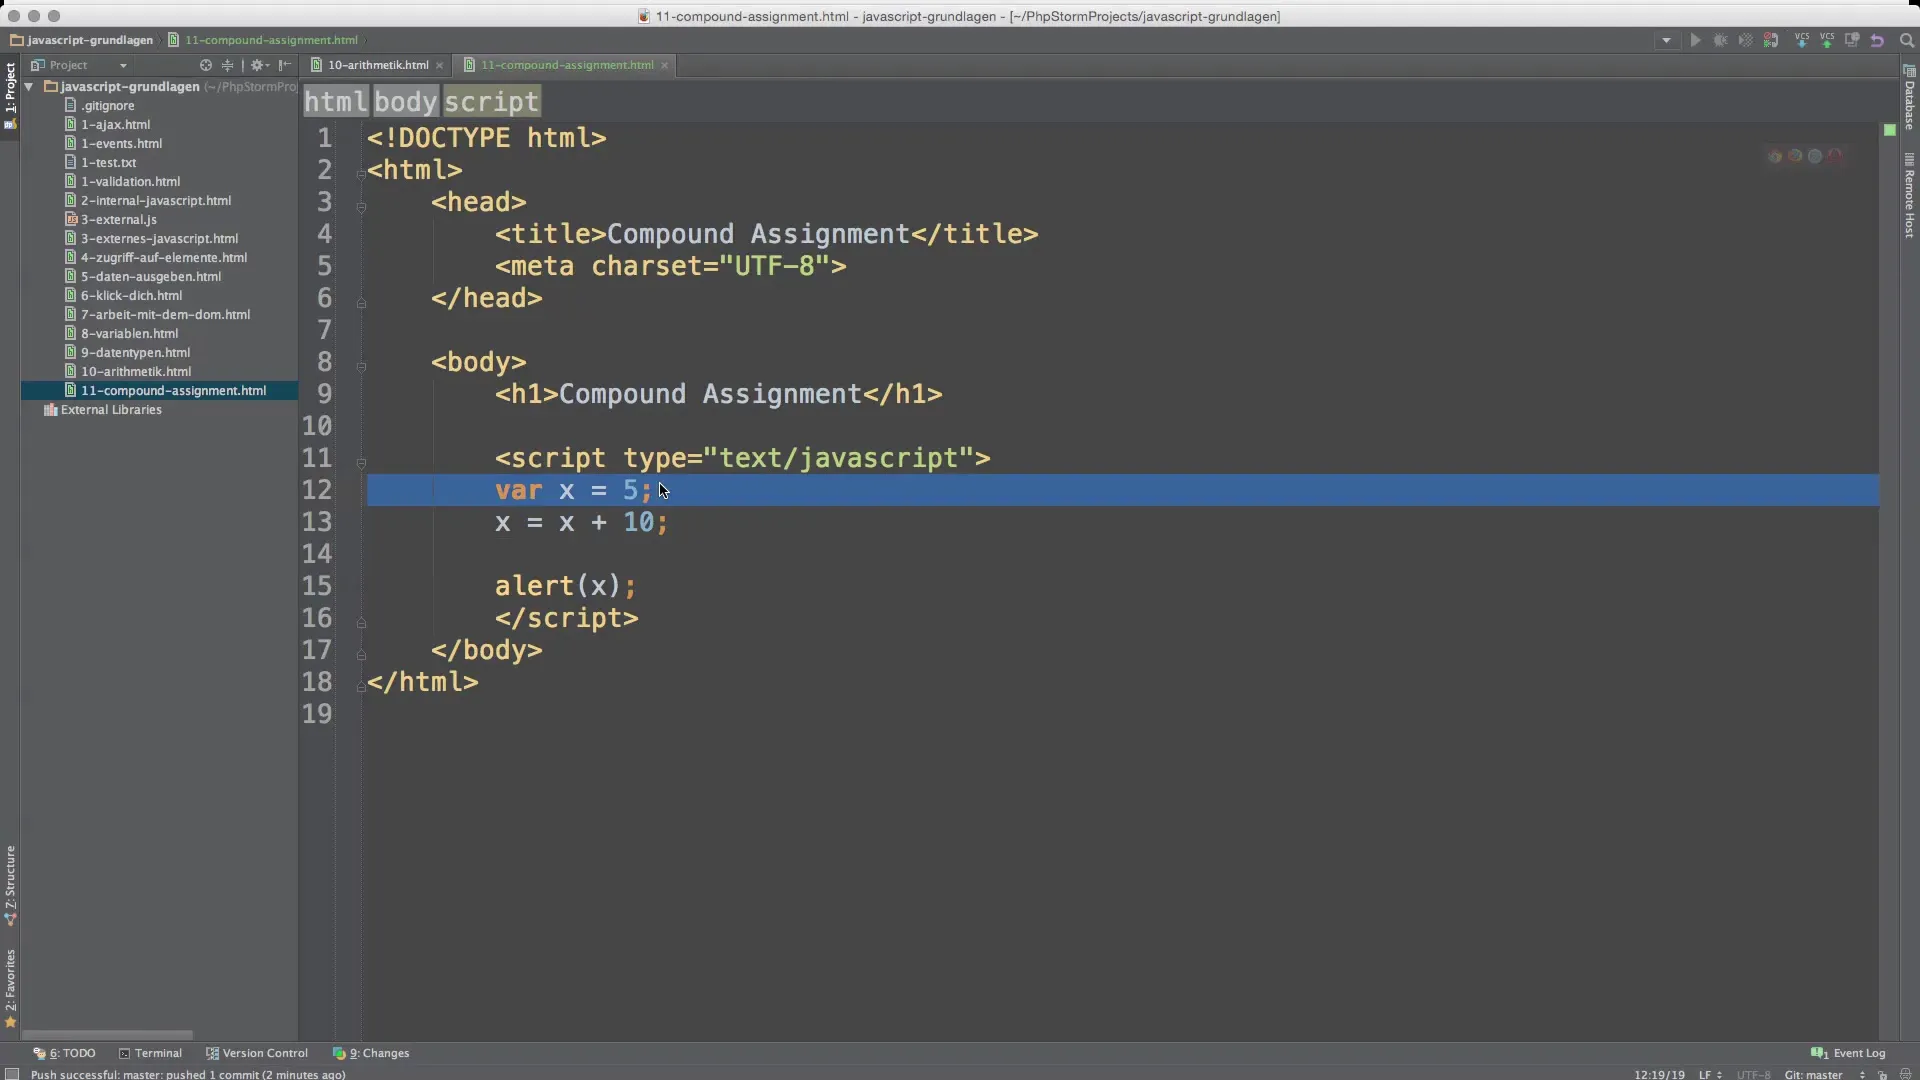Open Project panel settings gear menu
Screen dimensions: 1920x1080
coord(259,65)
